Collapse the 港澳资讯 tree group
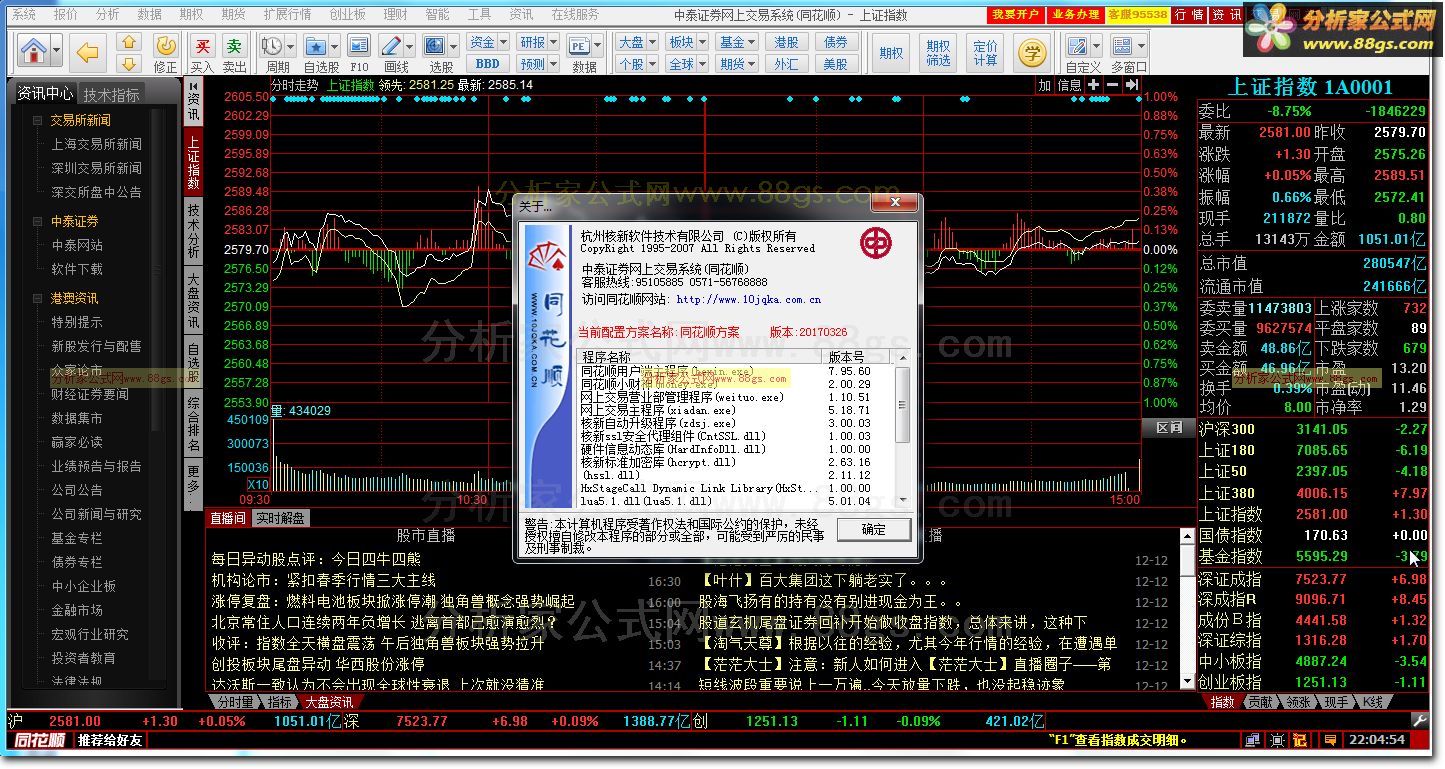Screen dimensions: 1445x769 pos(38,298)
